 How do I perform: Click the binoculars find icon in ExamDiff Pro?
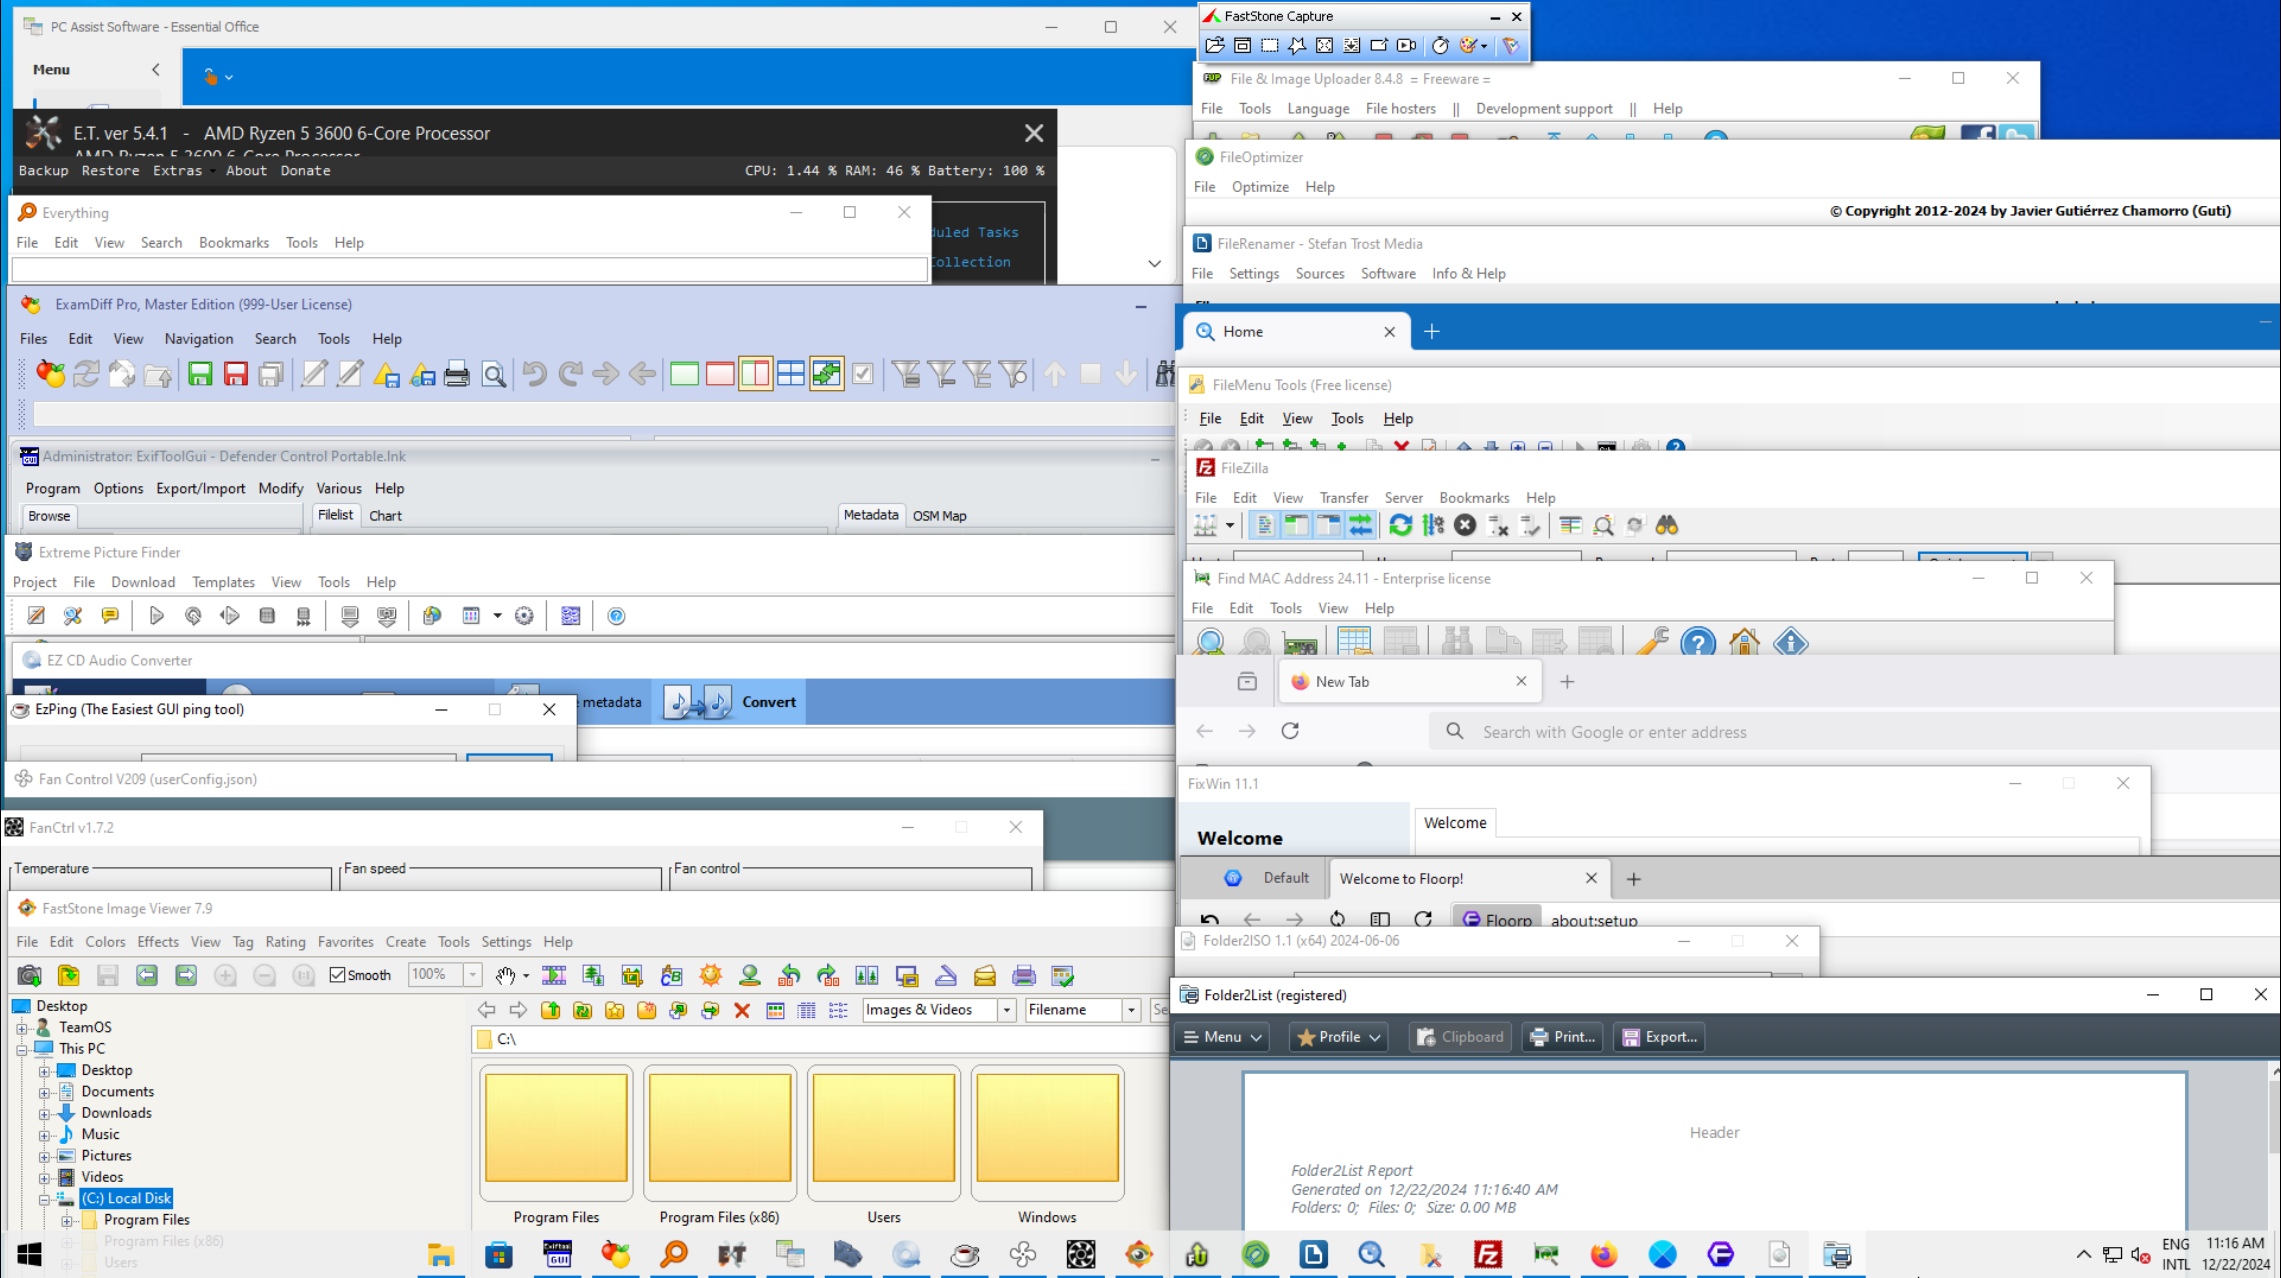(1165, 375)
